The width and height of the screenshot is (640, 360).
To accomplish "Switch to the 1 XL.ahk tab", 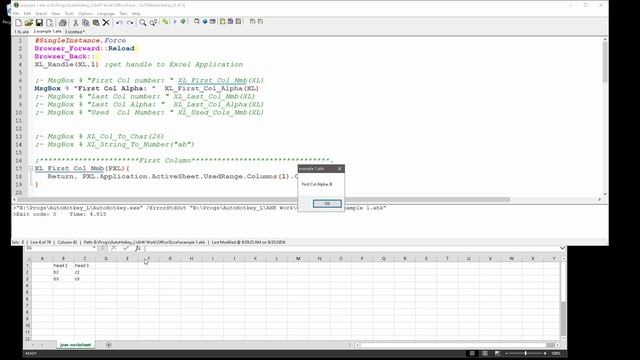I will click(x=22, y=31).
